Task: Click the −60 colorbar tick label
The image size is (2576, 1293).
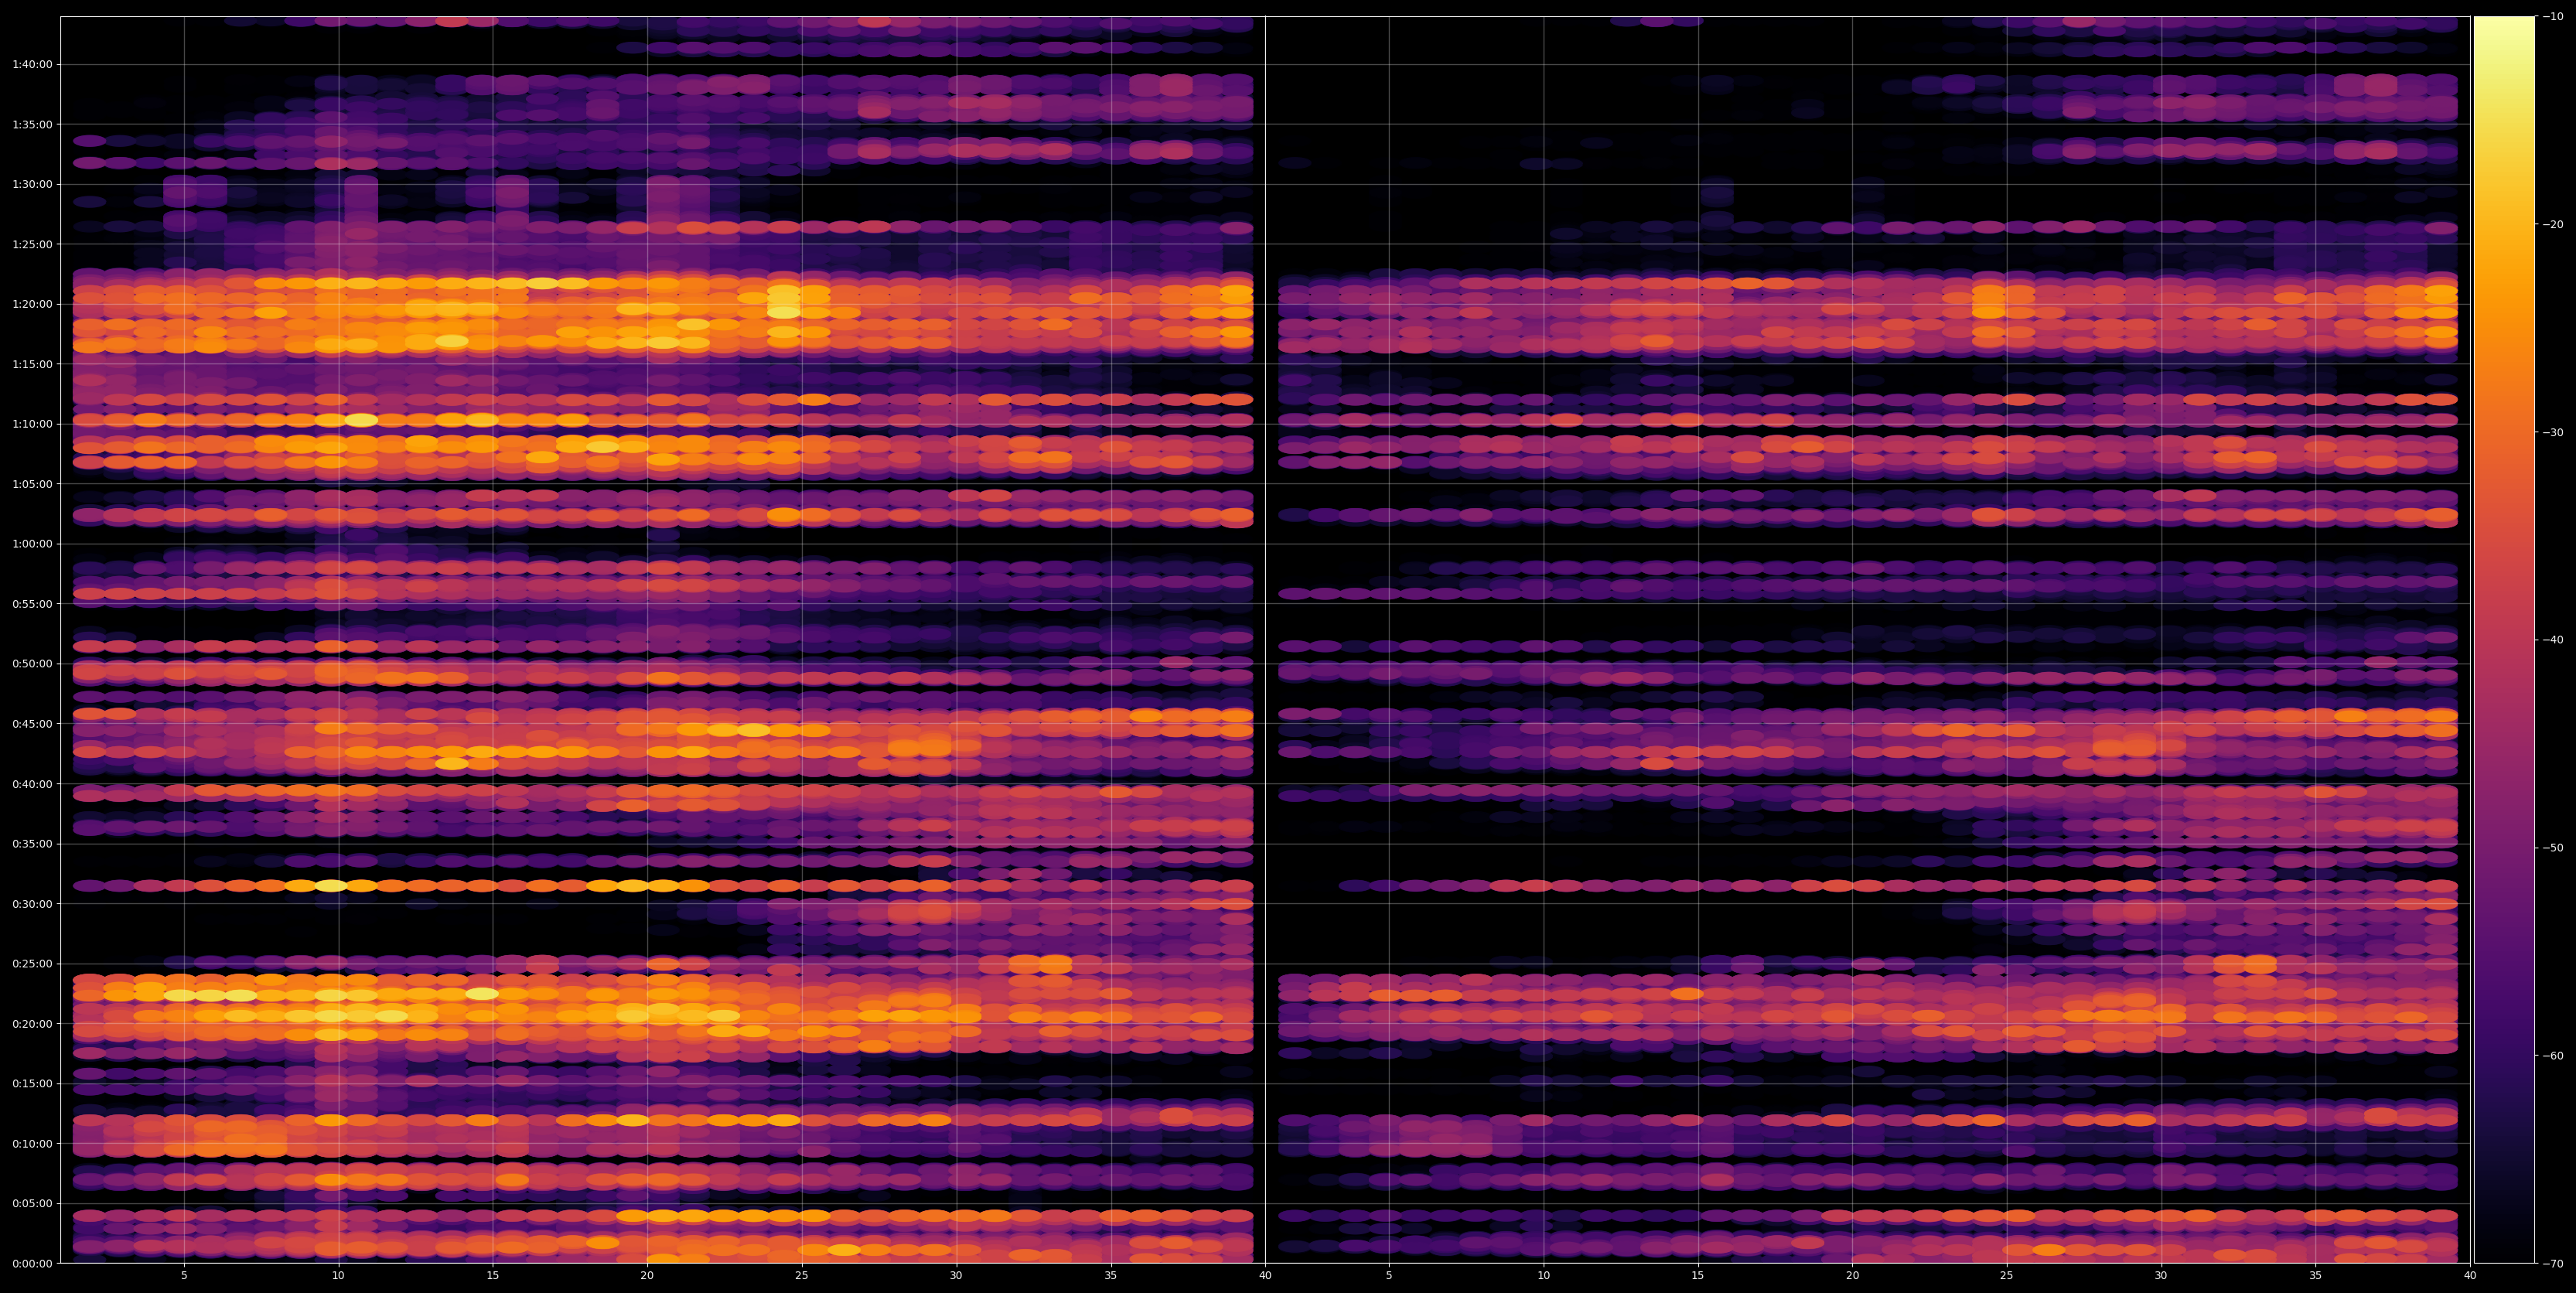Action: tap(2553, 1056)
